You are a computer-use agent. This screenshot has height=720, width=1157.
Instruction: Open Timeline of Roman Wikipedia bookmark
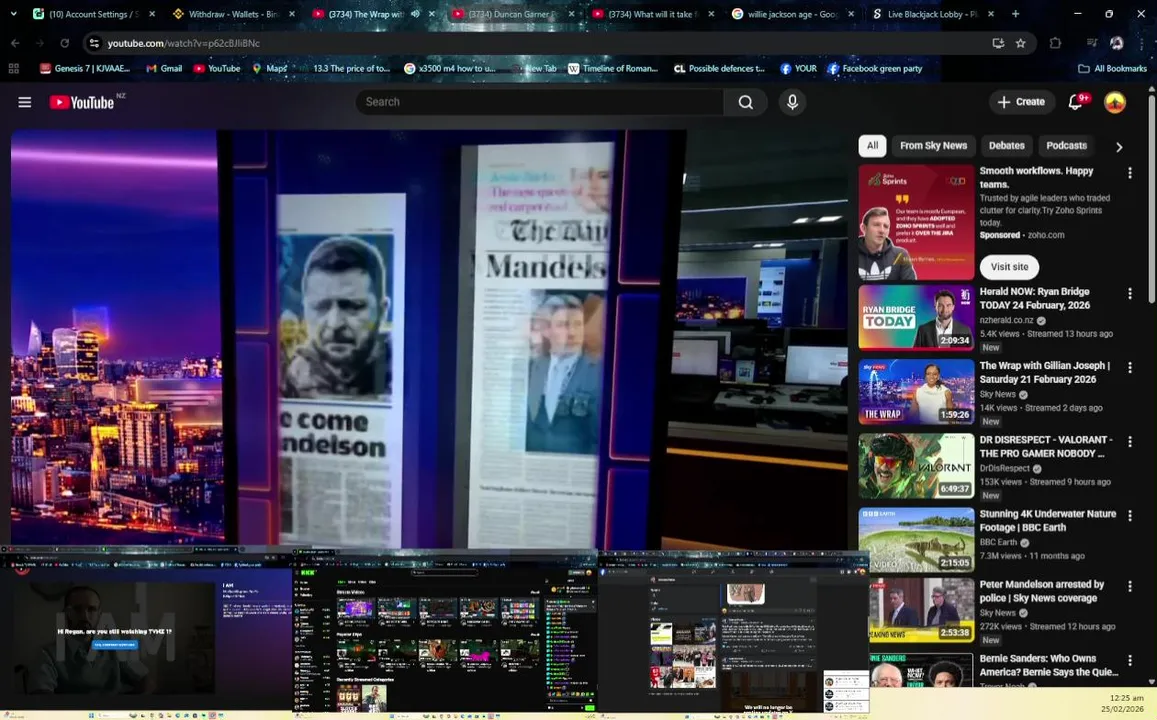(x=613, y=69)
